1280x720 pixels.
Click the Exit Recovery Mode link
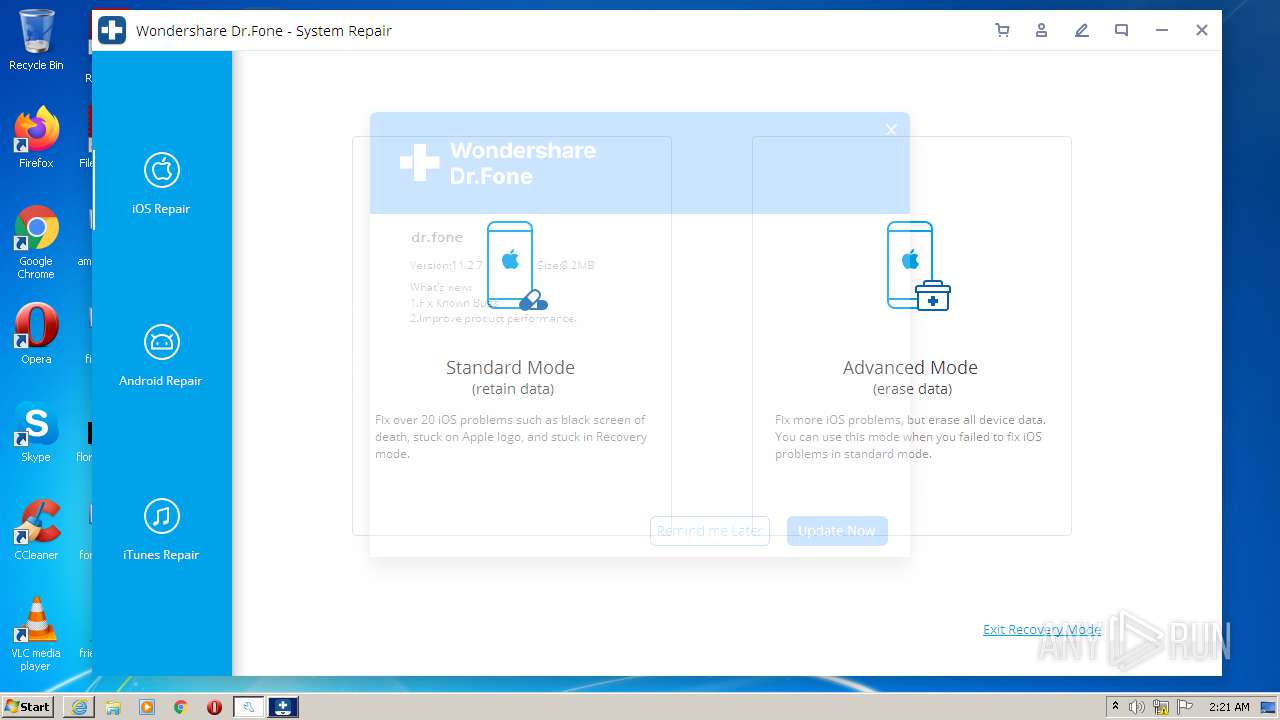pos(1042,629)
